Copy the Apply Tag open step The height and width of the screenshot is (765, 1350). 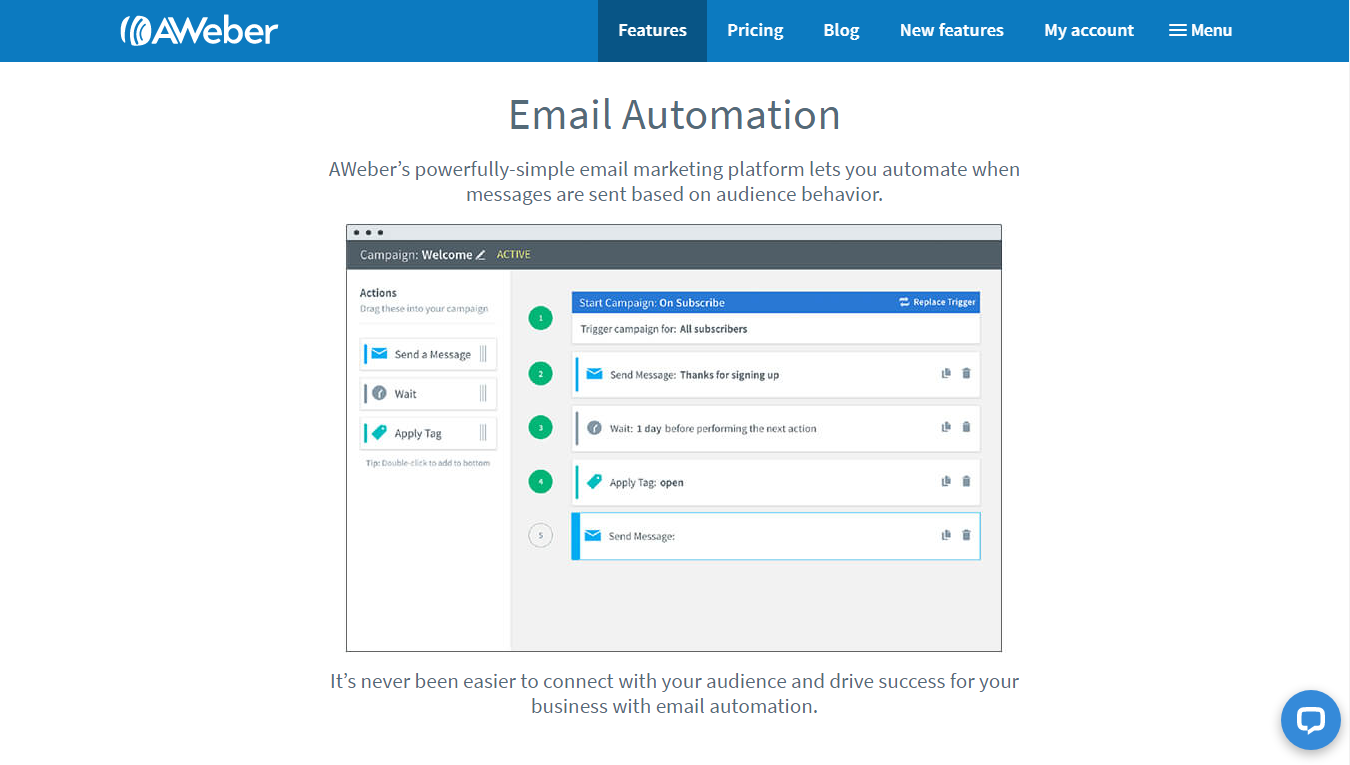pos(946,481)
